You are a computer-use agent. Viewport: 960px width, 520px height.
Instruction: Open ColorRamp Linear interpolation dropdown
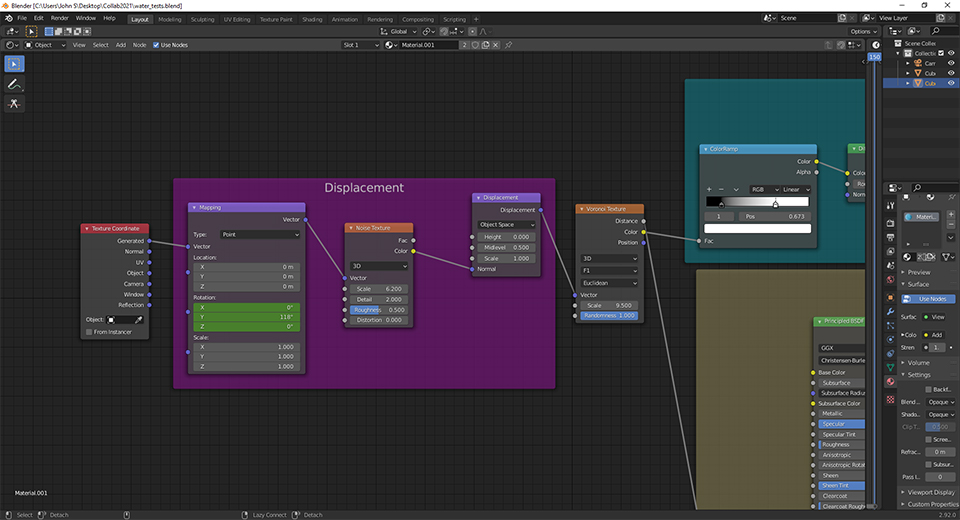(796, 189)
